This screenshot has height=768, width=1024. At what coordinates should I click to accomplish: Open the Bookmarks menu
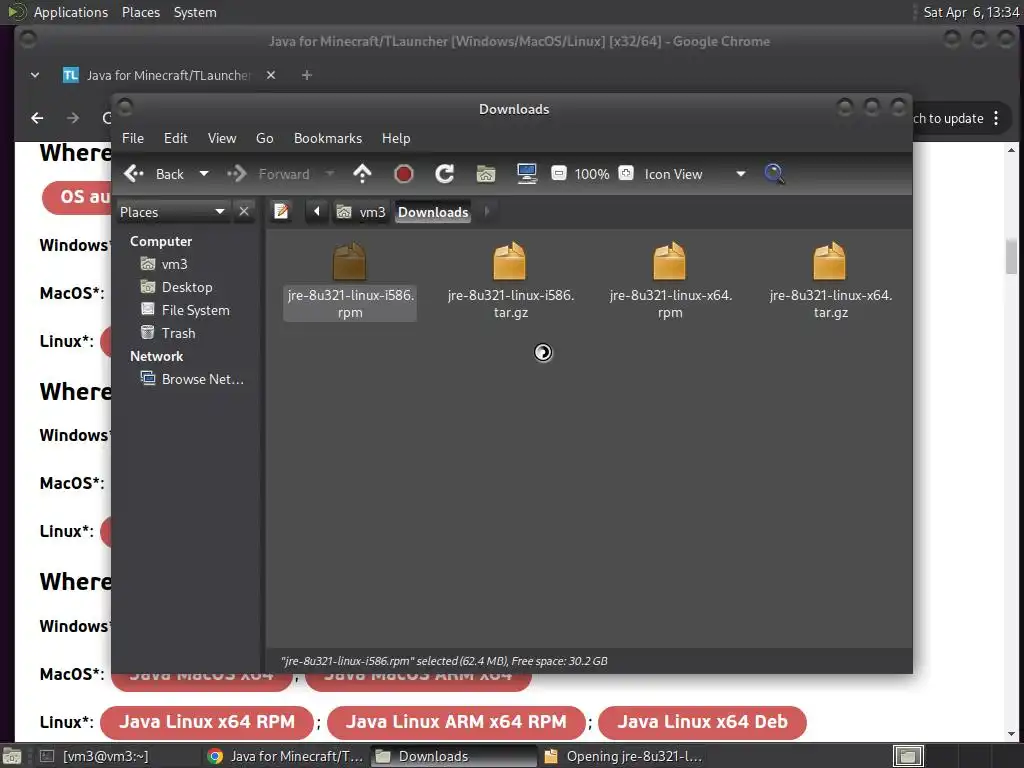[x=328, y=138]
